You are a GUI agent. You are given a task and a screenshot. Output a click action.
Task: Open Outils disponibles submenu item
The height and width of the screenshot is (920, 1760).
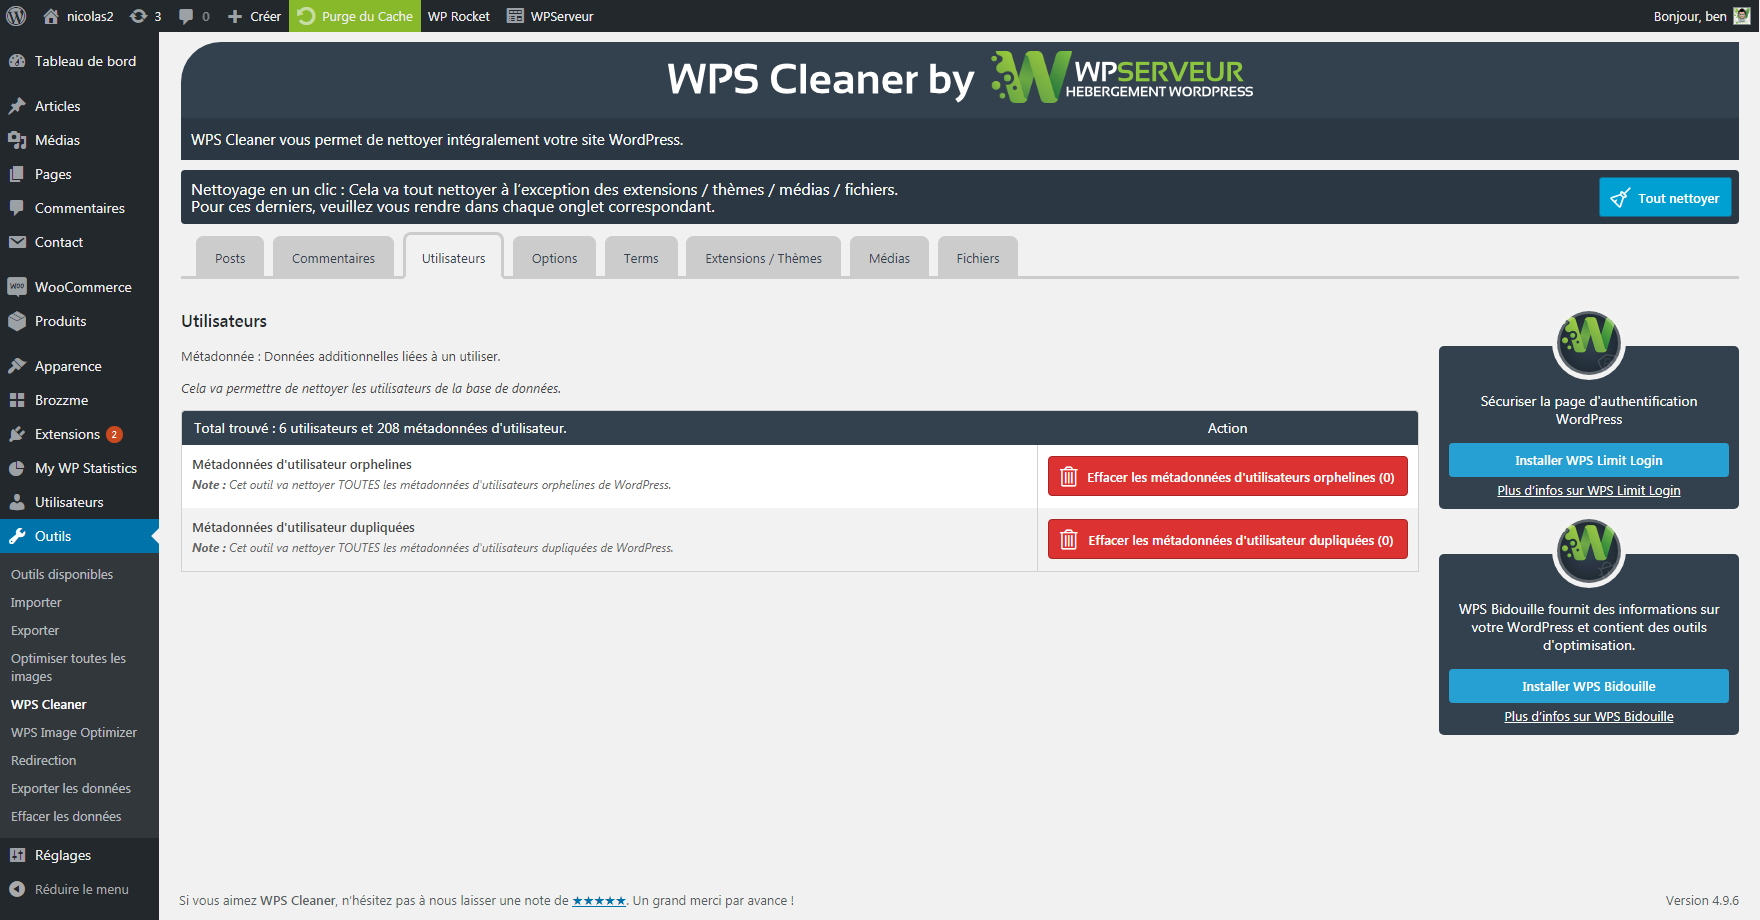coord(62,574)
